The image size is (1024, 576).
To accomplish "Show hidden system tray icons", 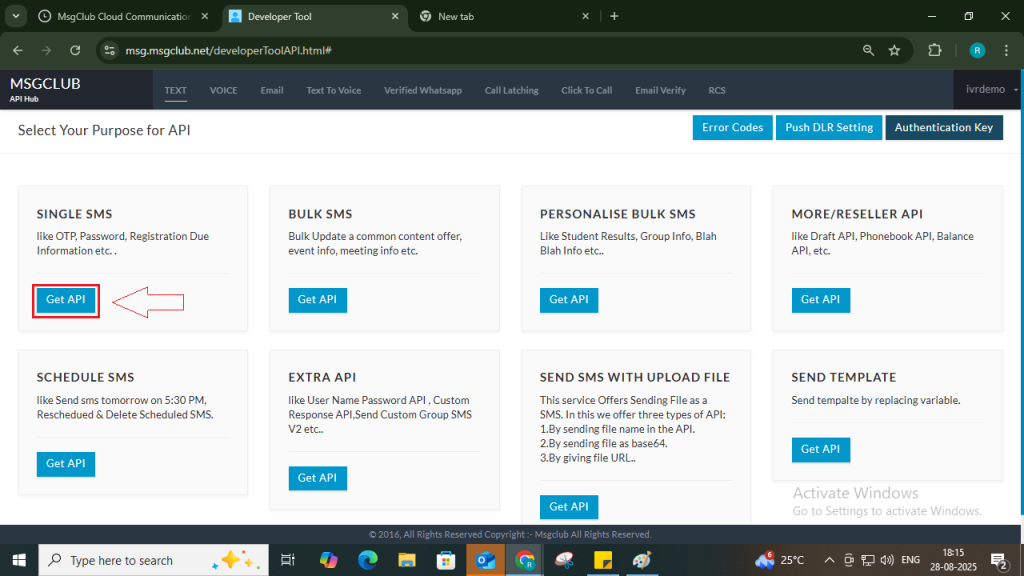I will coord(829,560).
